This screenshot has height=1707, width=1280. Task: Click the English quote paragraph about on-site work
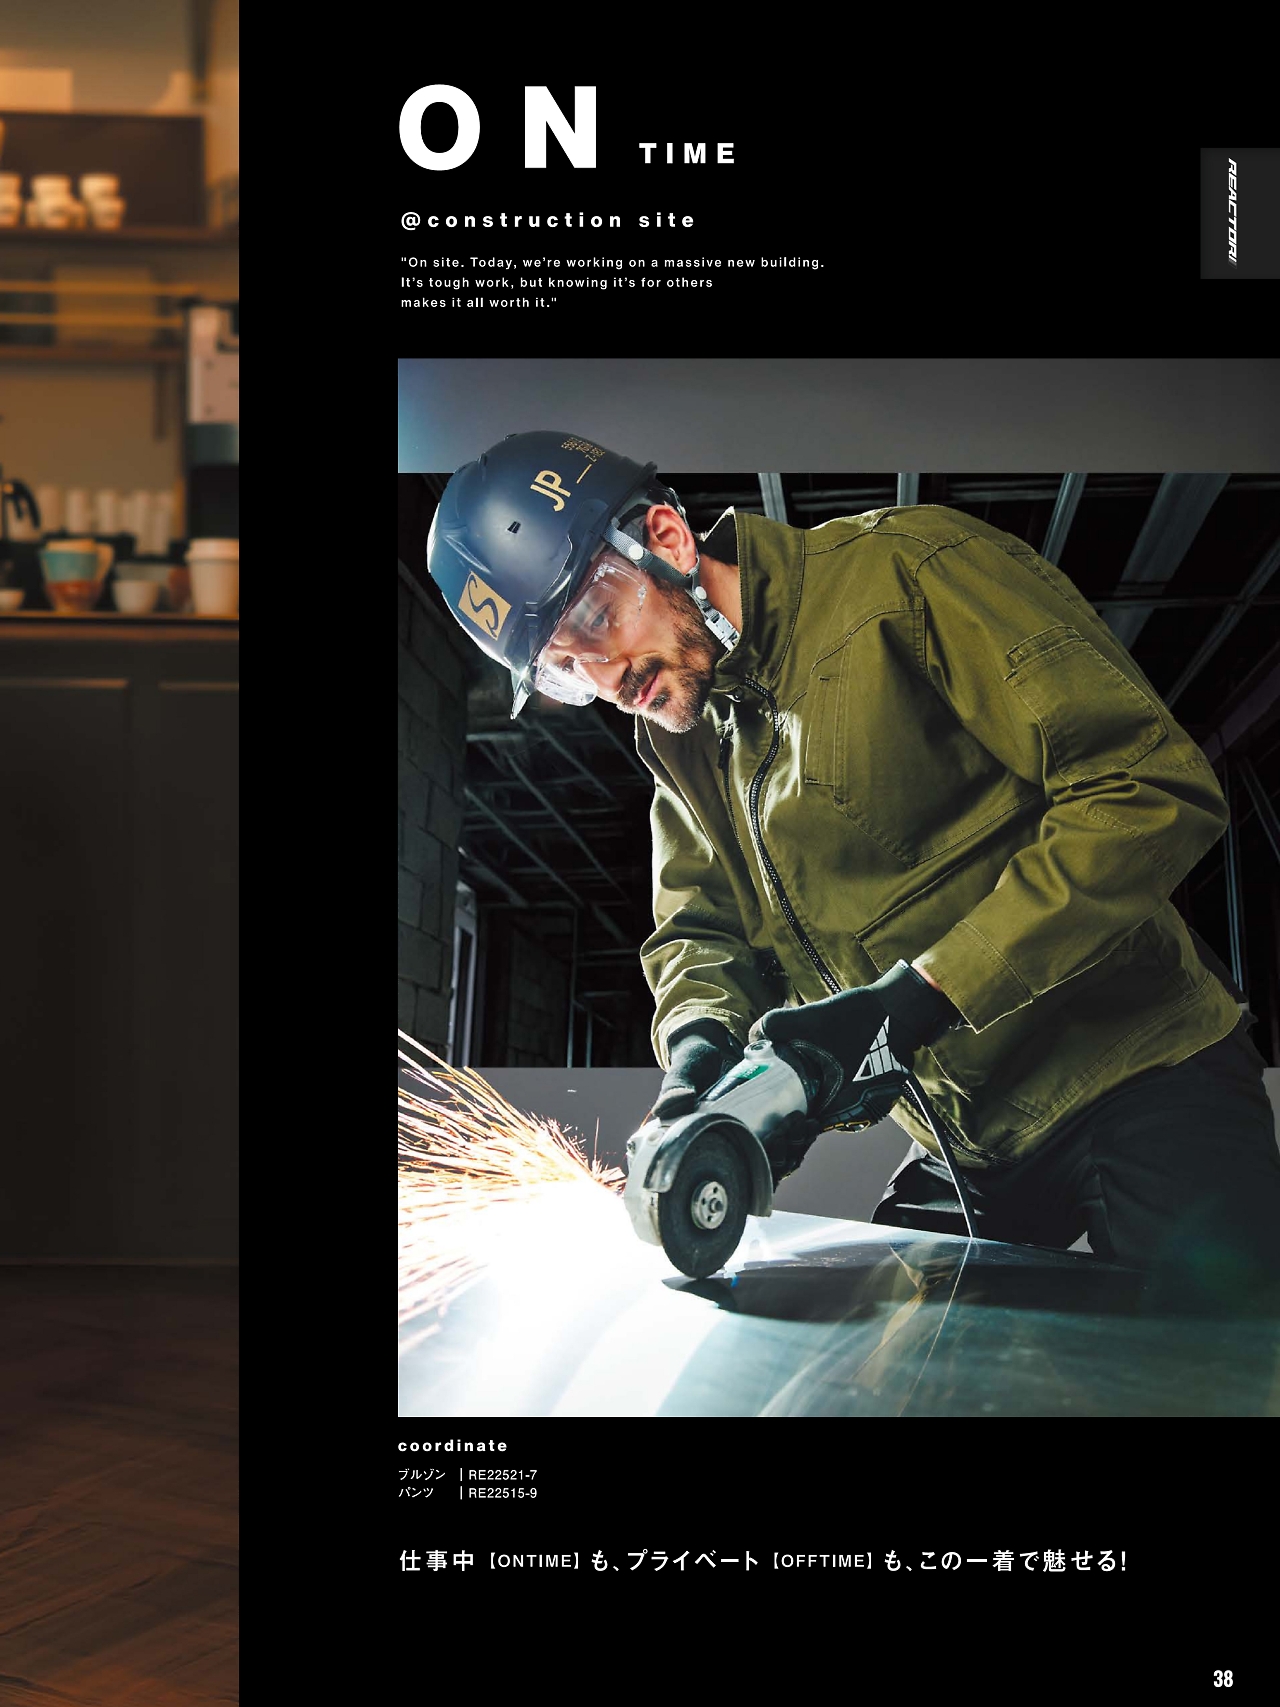[x=611, y=282]
